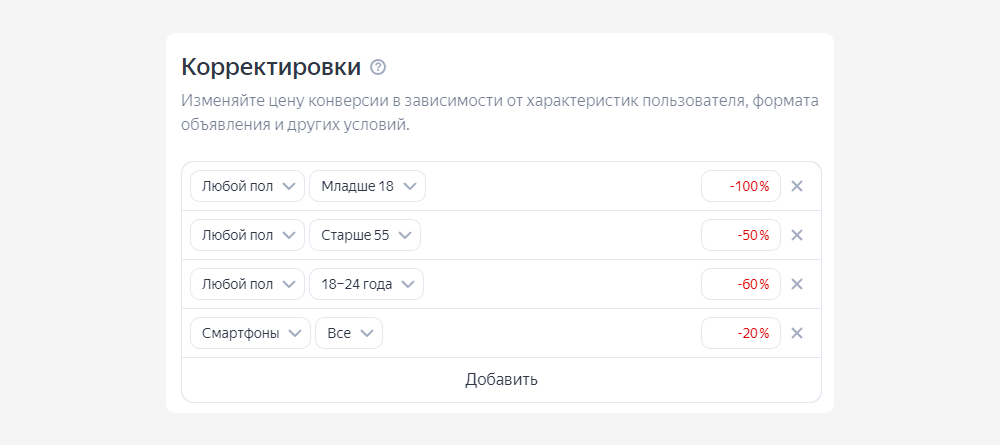Open the Смартфоны device dropdown

pyautogui.click(x=250, y=333)
